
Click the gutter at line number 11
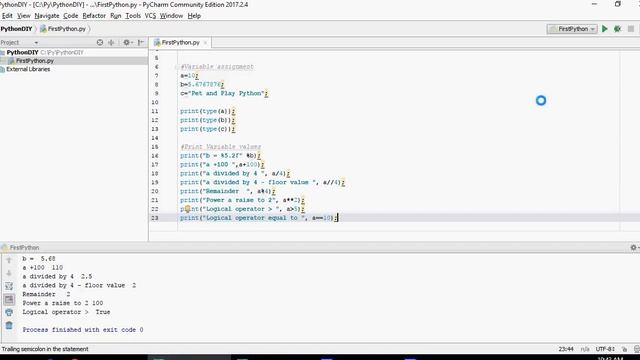tap(155, 111)
